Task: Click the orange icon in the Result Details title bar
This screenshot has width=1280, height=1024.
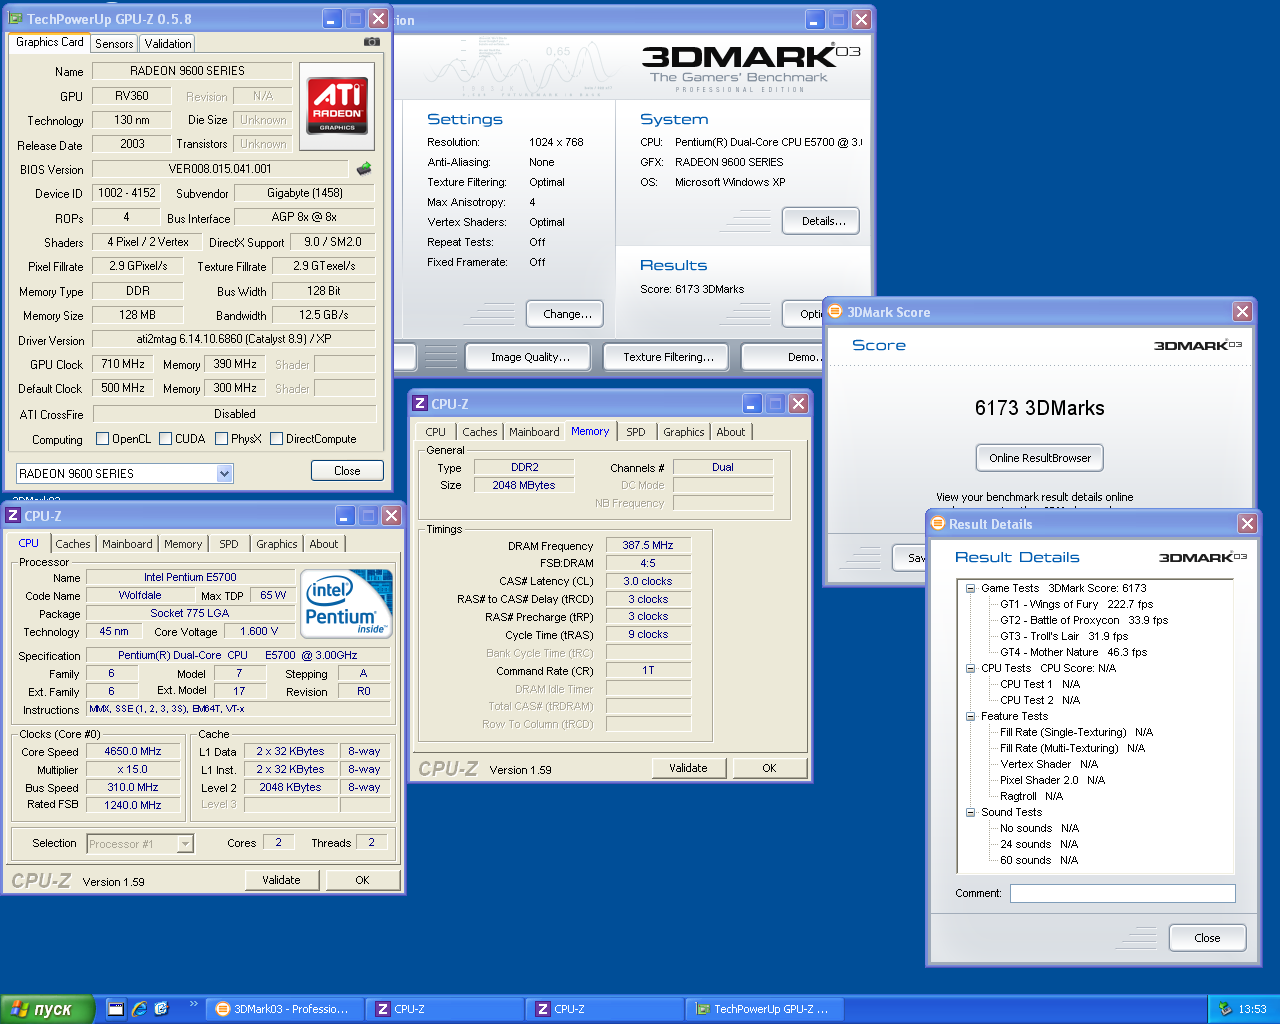Action: pos(938,523)
